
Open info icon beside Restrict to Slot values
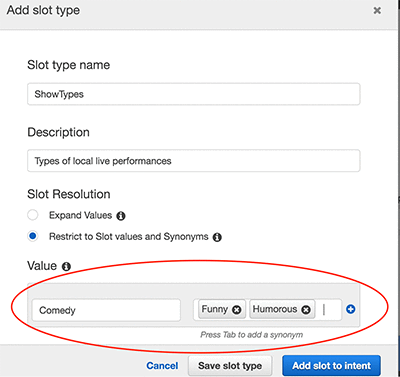click(217, 237)
